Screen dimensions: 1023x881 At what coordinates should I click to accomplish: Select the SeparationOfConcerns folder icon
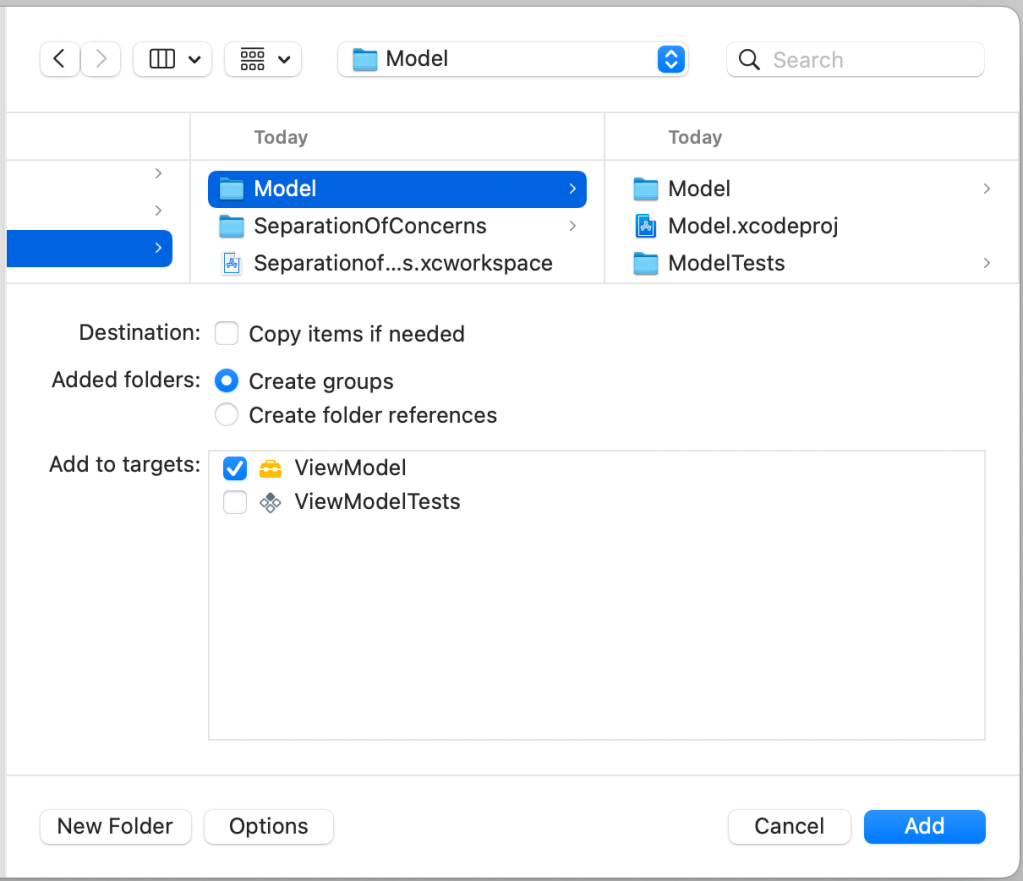[x=231, y=226]
